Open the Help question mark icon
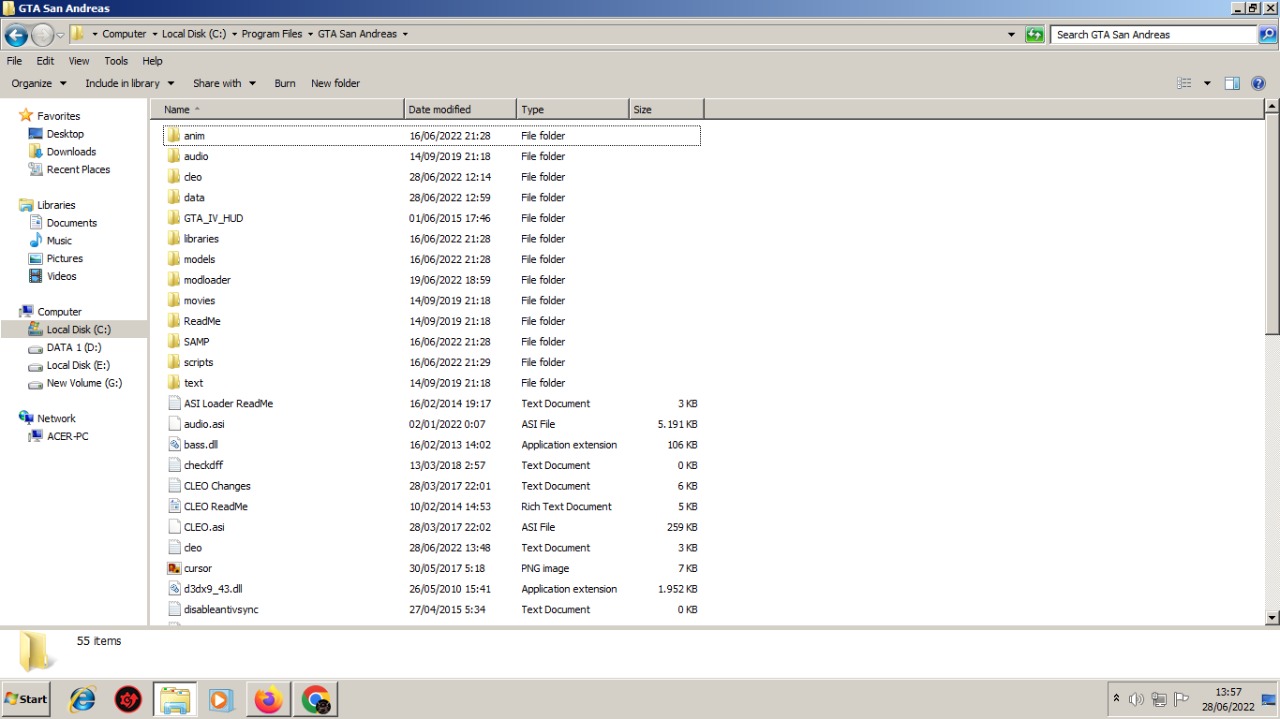 (x=1258, y=83)
